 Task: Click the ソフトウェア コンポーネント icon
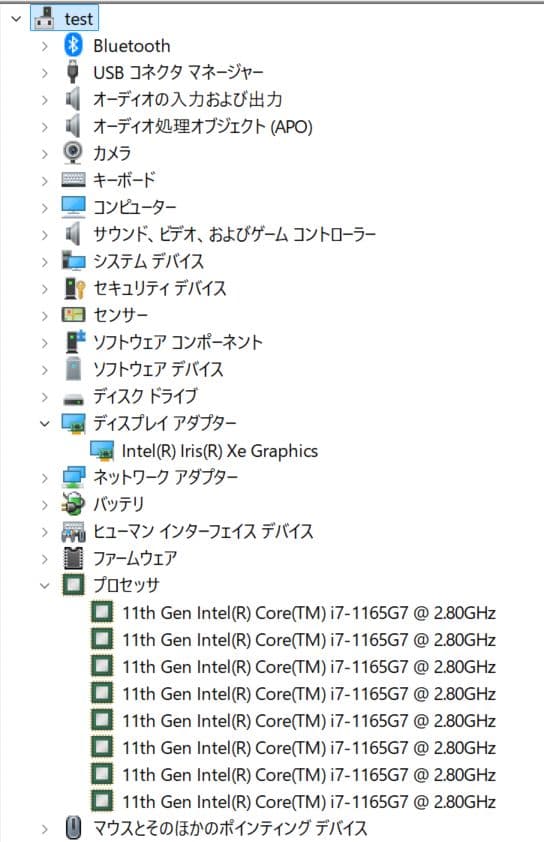(x=75, y=342)
